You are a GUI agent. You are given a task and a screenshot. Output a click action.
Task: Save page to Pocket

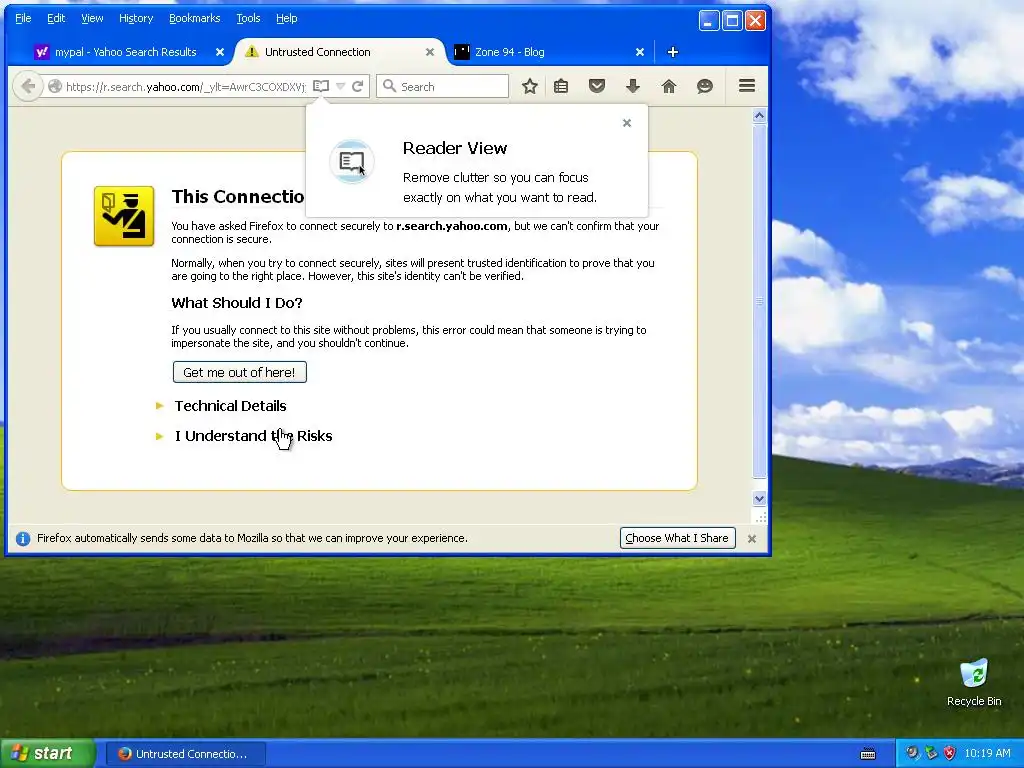597,86
